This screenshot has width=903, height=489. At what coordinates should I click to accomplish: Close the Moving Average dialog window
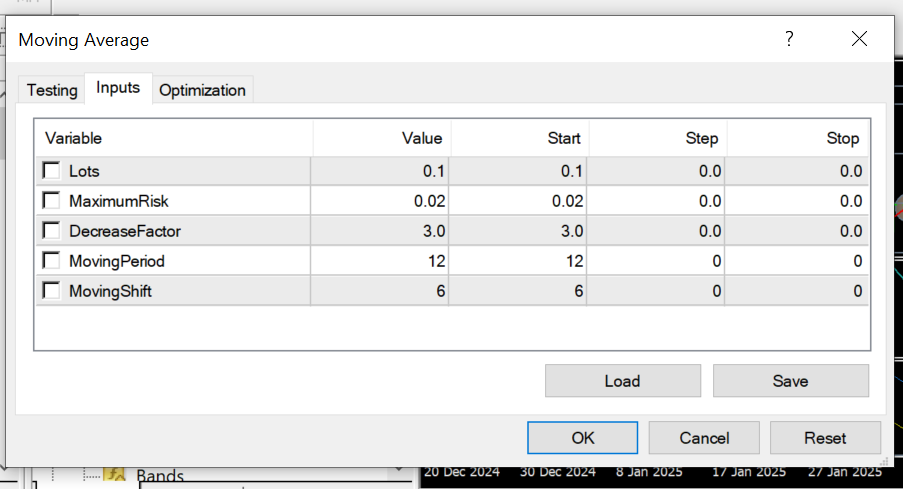click(859, 39)
